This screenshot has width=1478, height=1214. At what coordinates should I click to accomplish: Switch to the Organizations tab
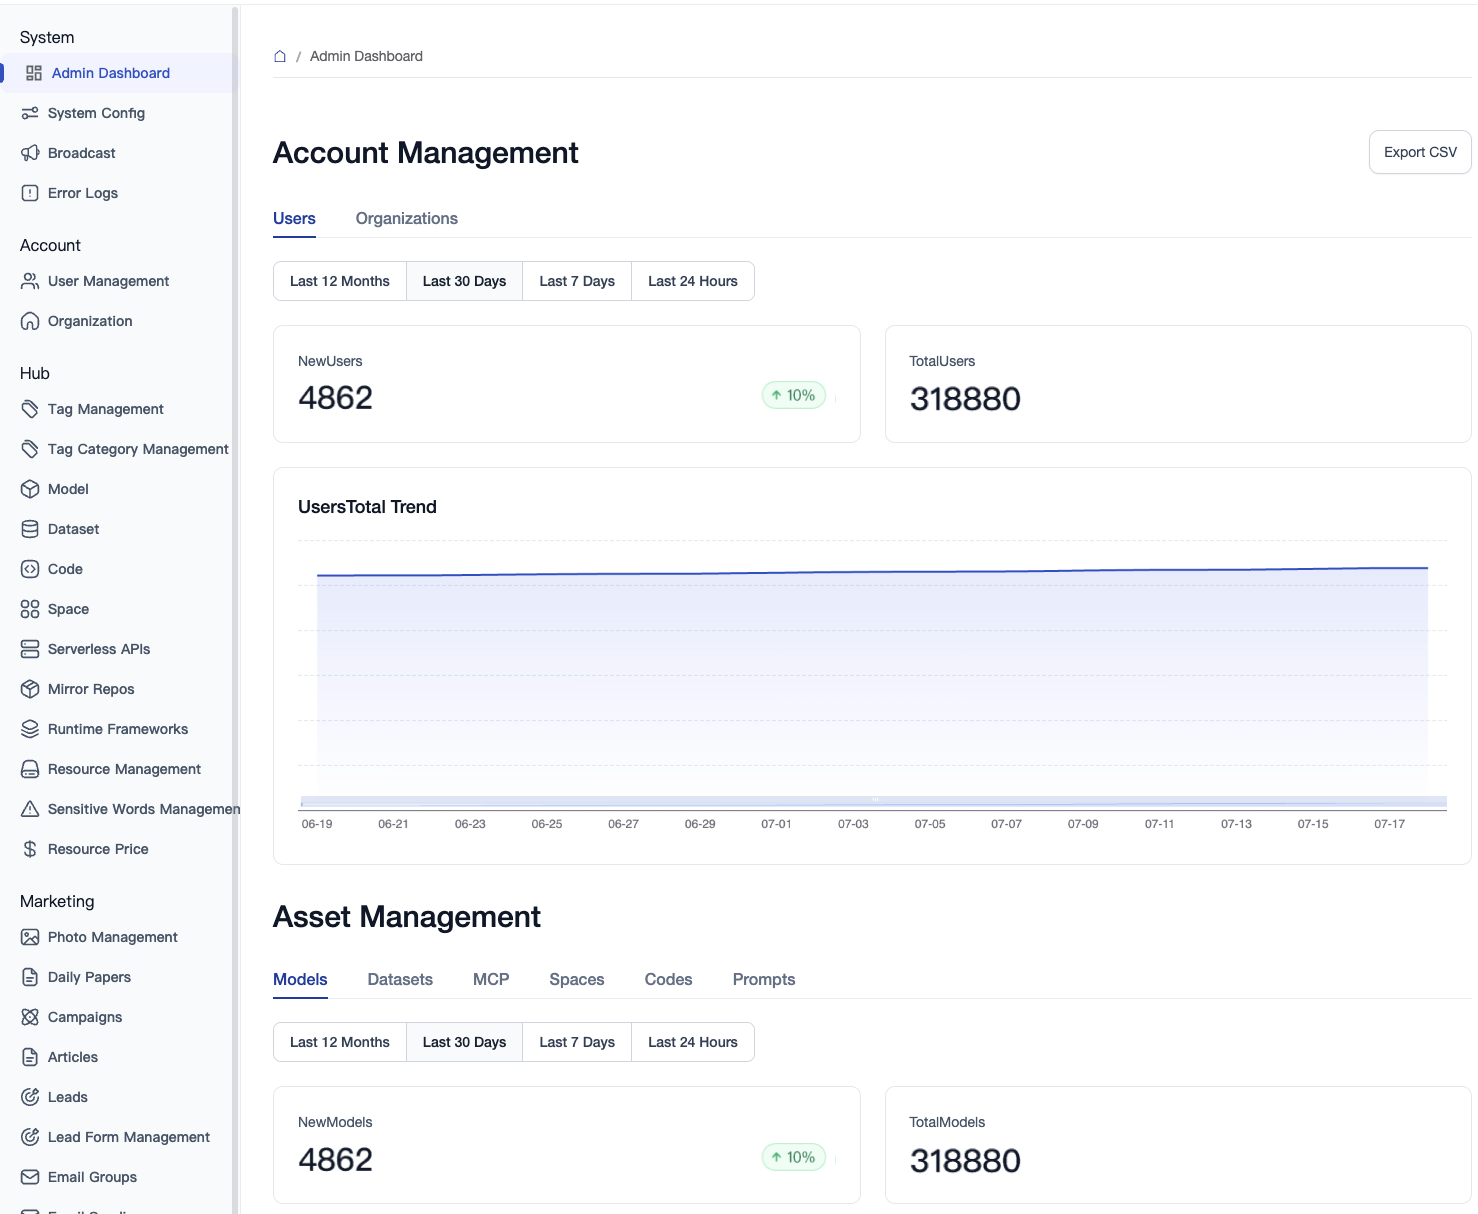click(406, 219)
